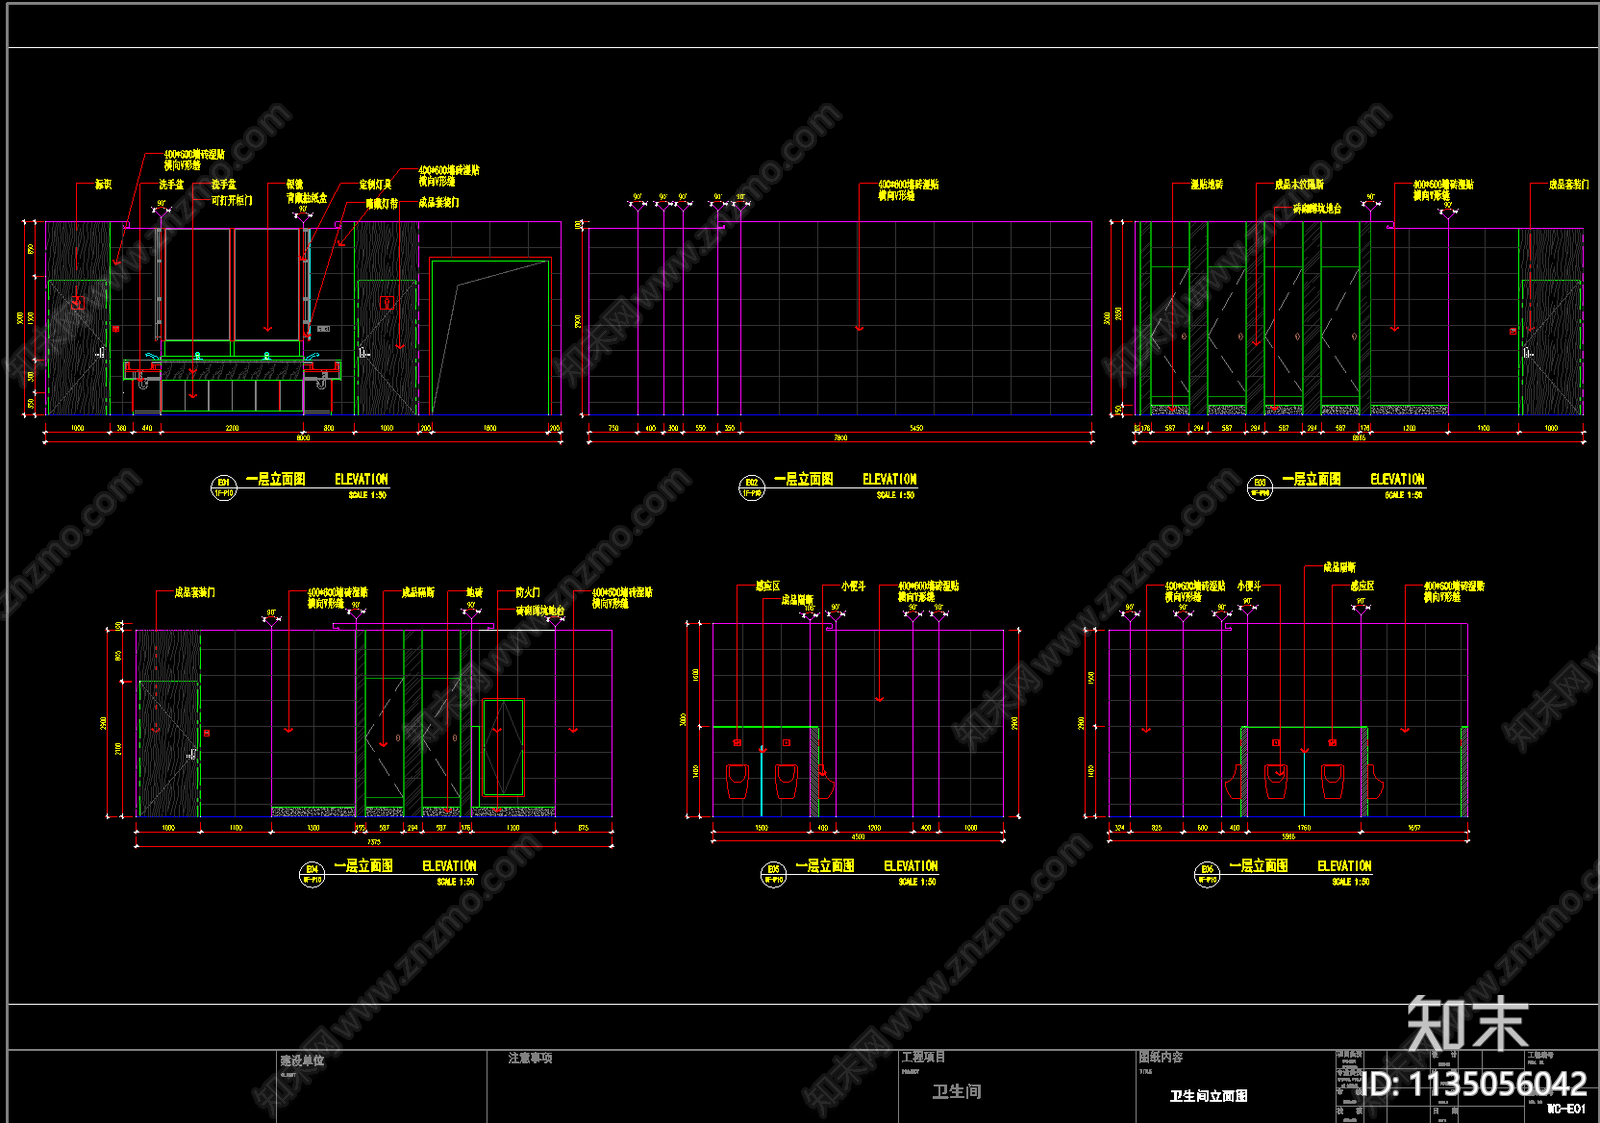Click the door opening outline in E01
The height and width of the screenshot is (1123, 1600).
coord(490,337)
